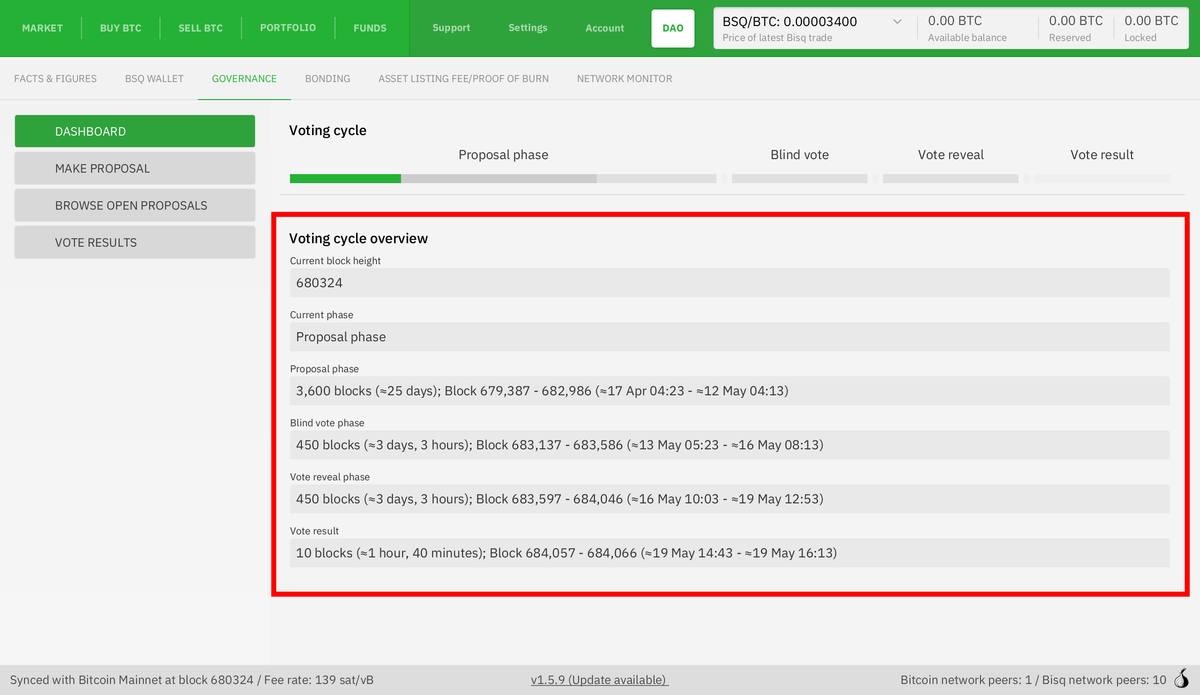
Task: Open the Sell BTC screen
Action: coord(200,28)
